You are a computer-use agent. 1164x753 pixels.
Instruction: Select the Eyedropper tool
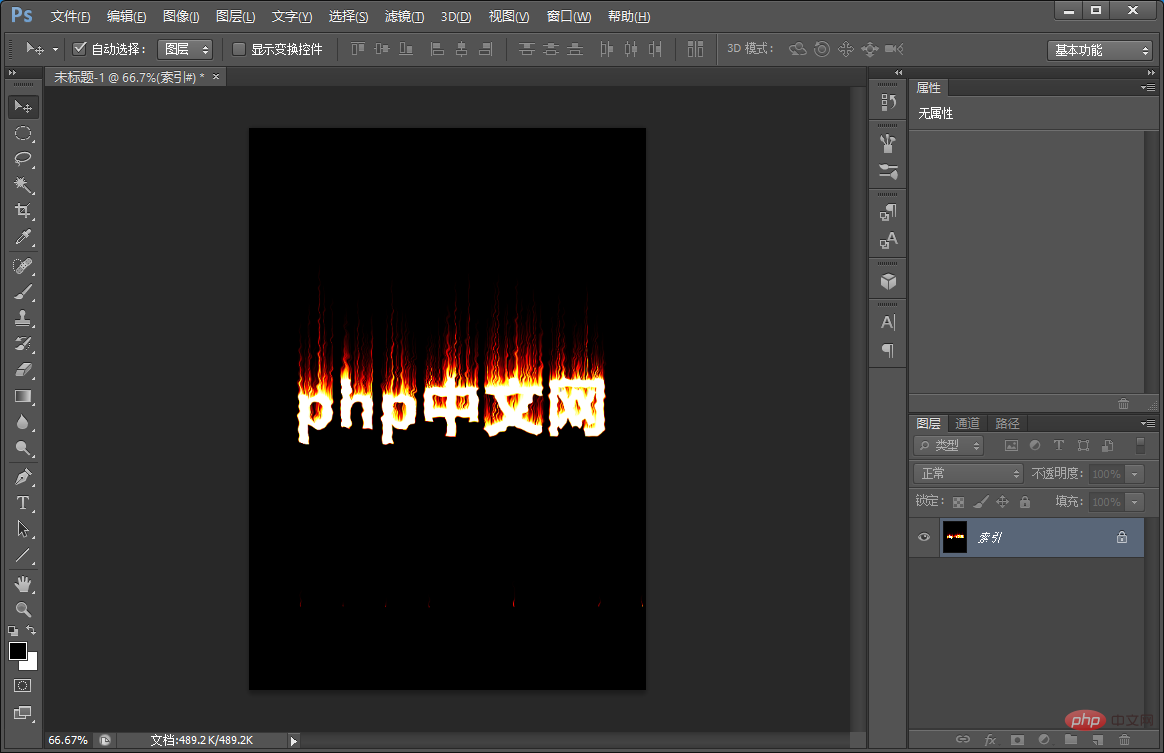click(23, 237)
